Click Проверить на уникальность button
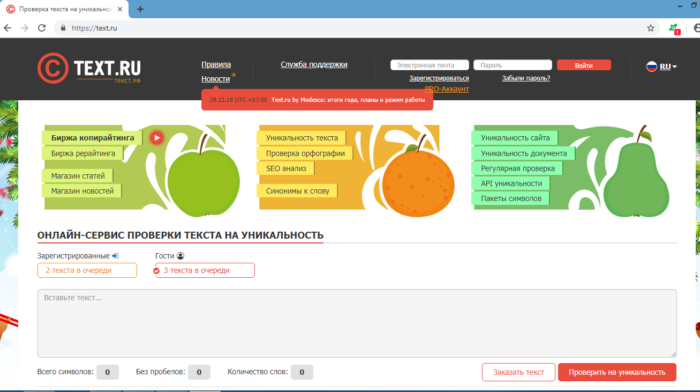700x392 pixels. (617, 372)
